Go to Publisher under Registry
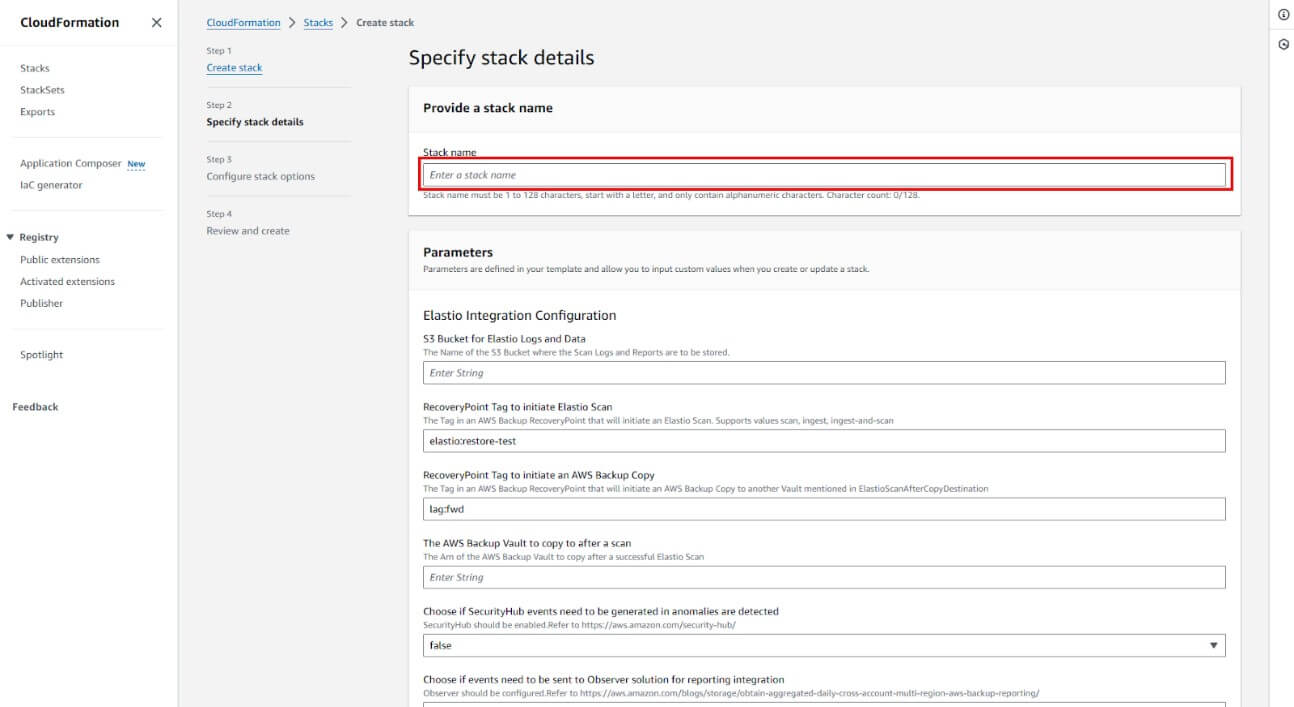1294x707 pixels. pyautogui.click(x=41, y=303)
